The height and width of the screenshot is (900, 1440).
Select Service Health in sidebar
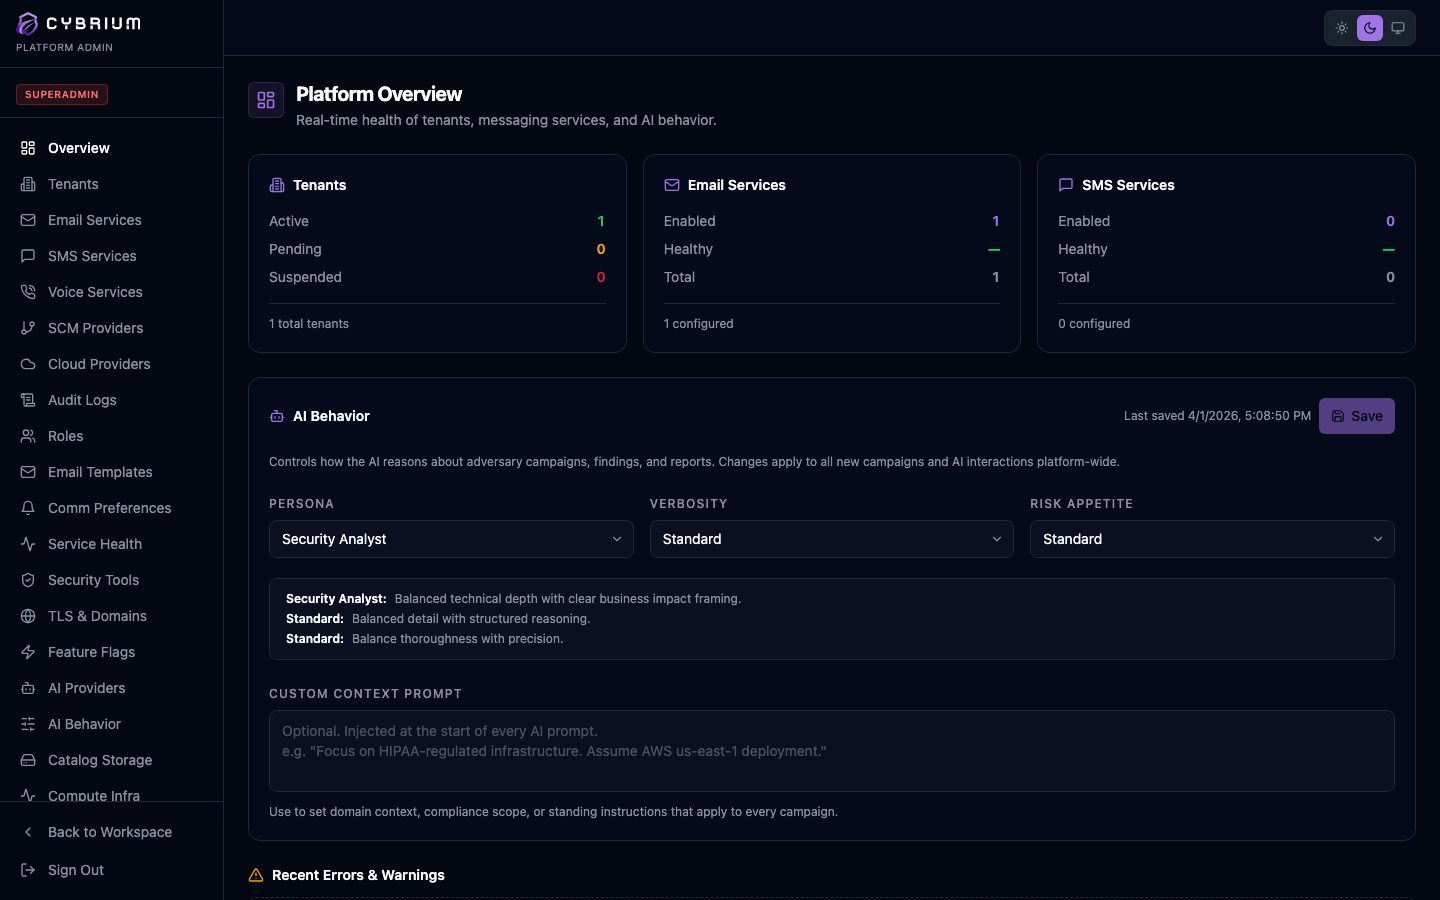coord(111,544)
